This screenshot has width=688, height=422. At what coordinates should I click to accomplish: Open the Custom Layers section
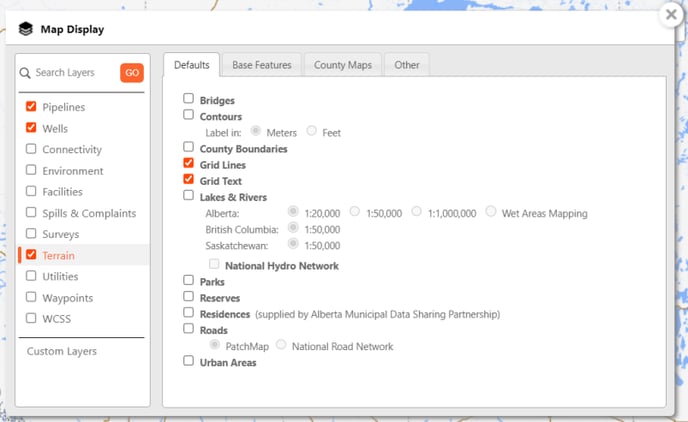tap(62, 351)
